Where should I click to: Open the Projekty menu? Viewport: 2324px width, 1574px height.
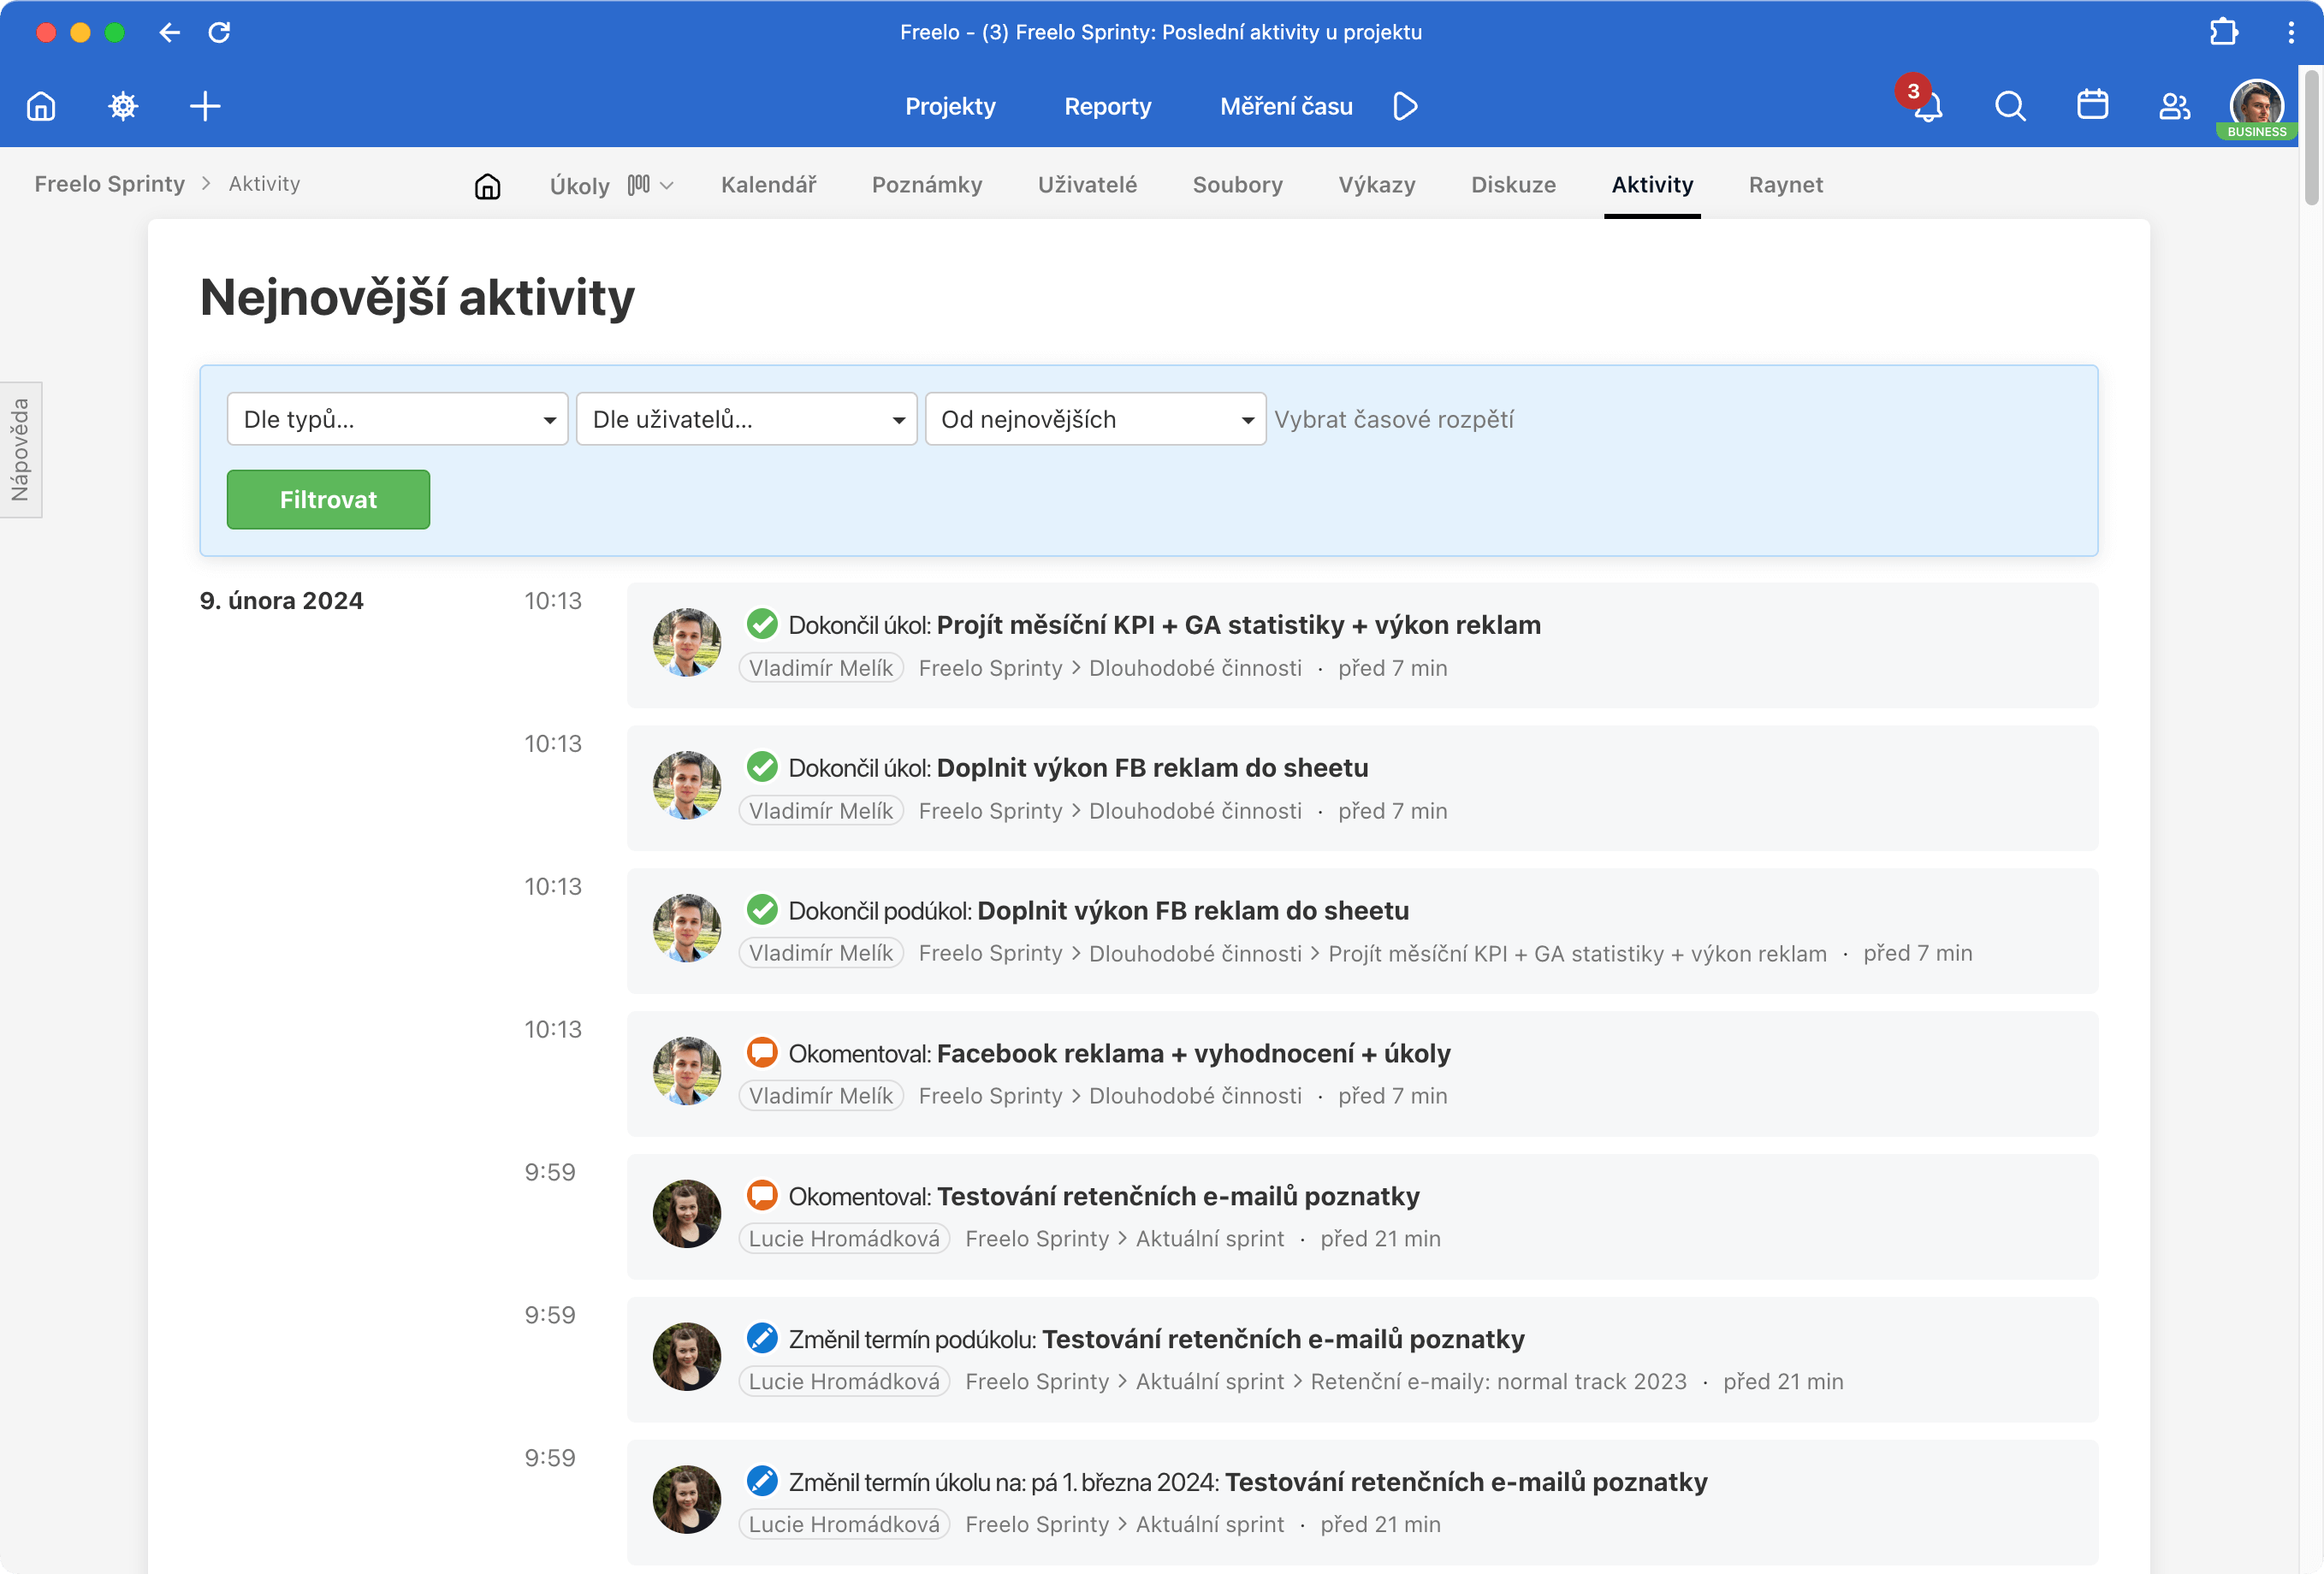[950, 106]
